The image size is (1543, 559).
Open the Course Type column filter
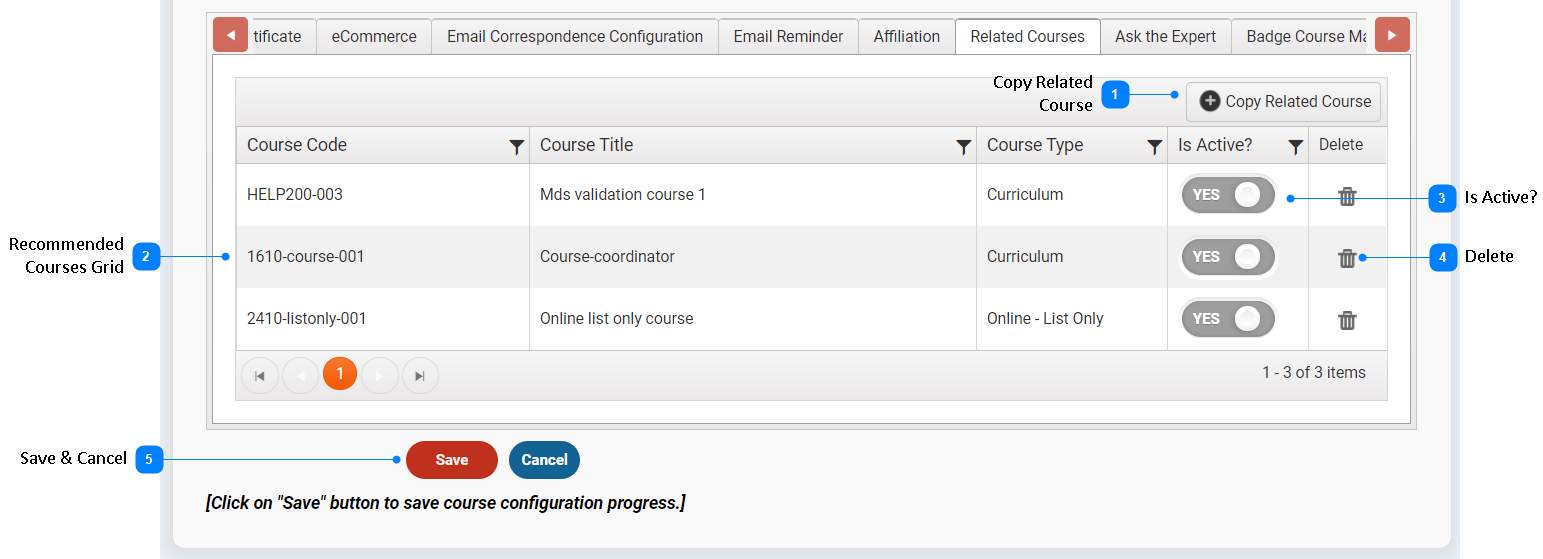pyautogui.click(x=1154, y=147)
